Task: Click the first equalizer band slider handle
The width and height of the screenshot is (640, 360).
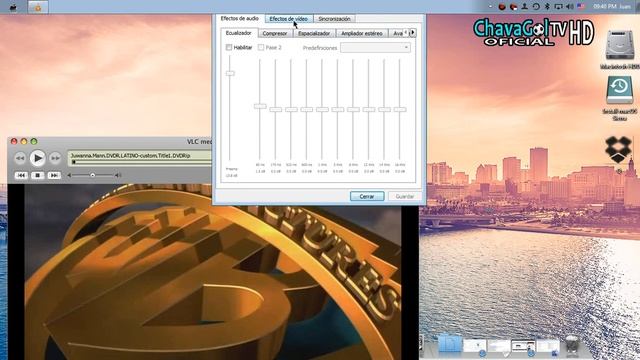Action: pos(260,106)
